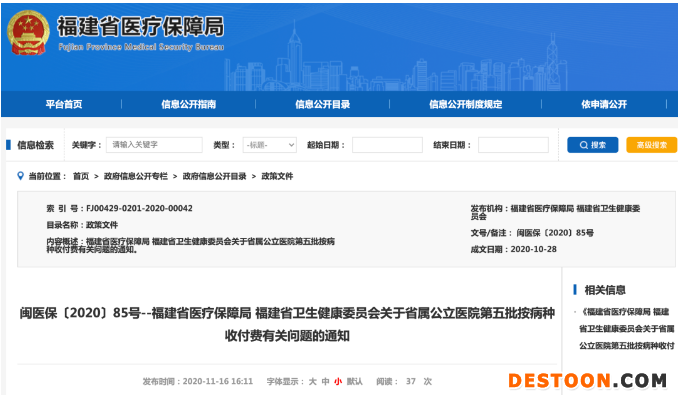Select the 依申请公开 navigation item
The image size is (680, 403).
coord(603,104)
